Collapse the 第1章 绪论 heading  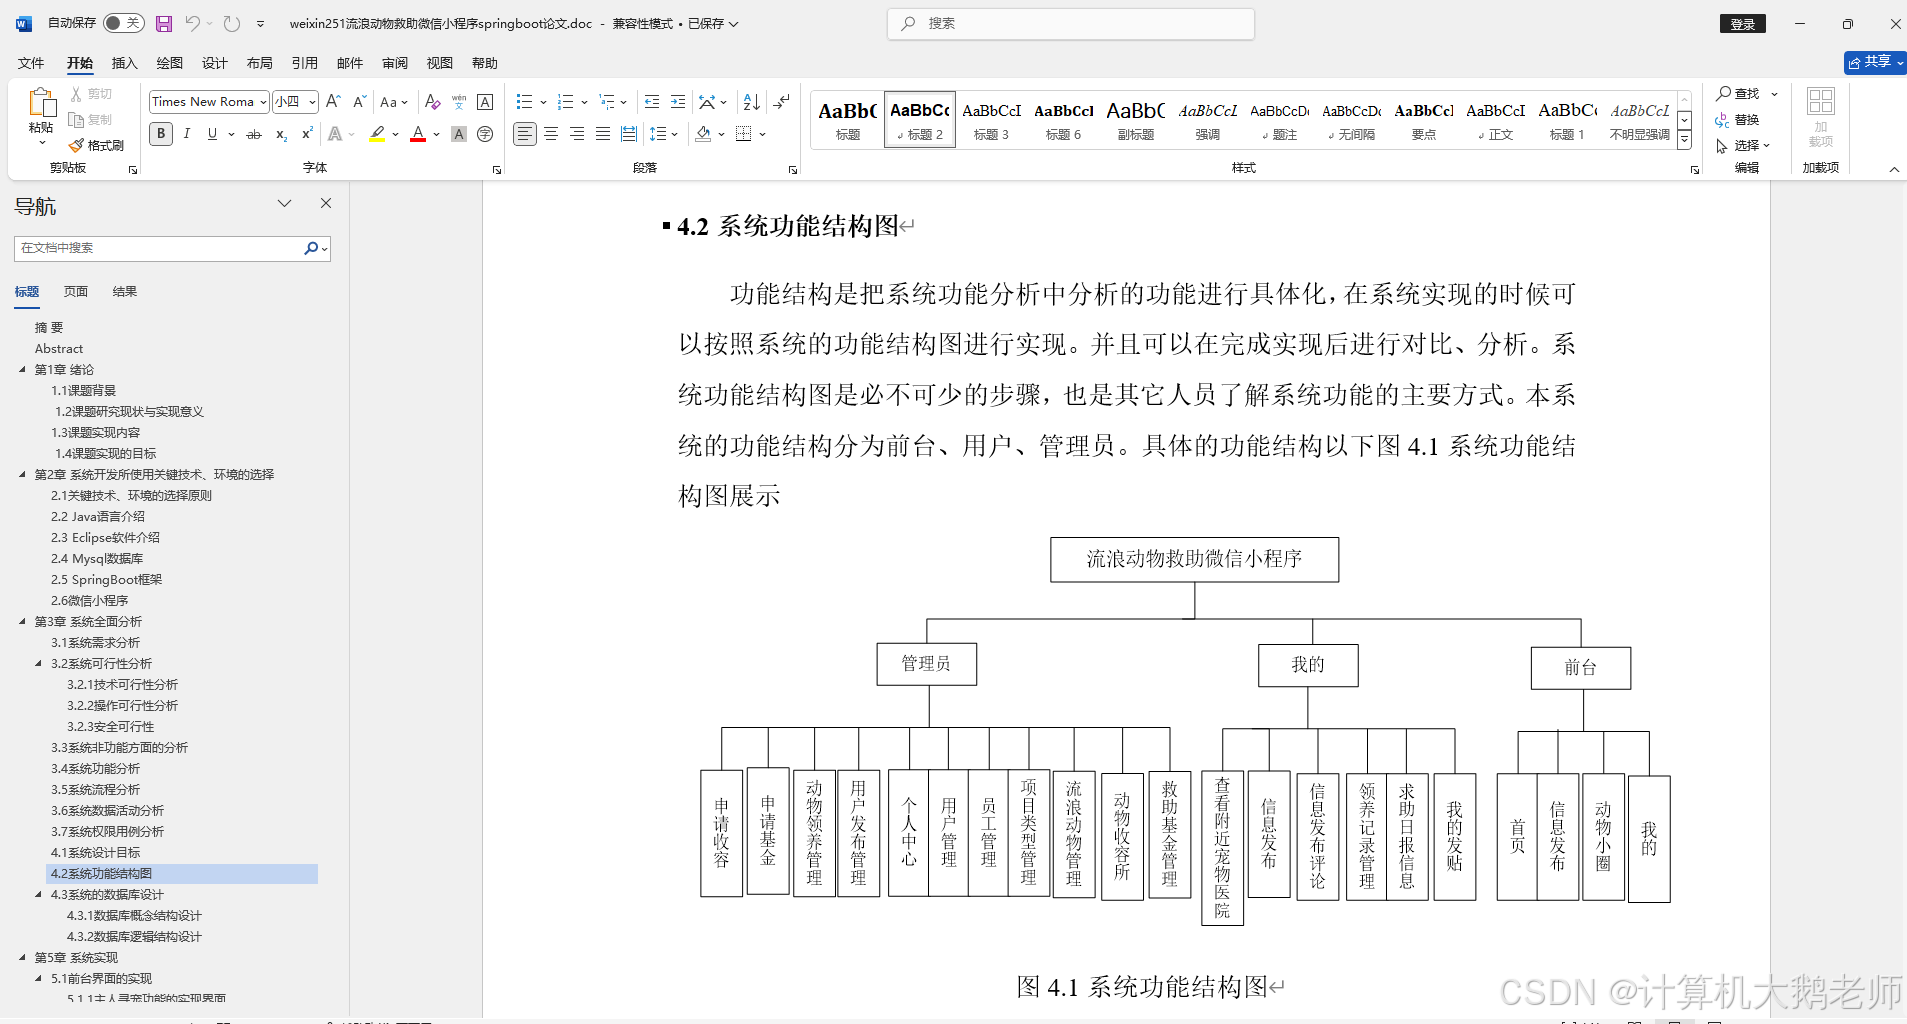(23, 369)
